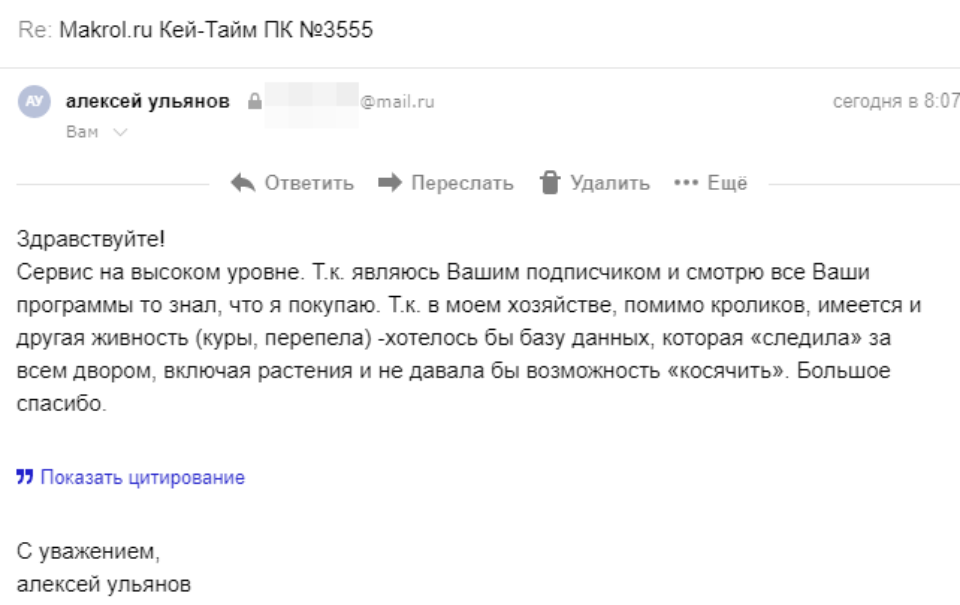
Task: Click sender name алексей ульянов in header
Action: (147, 101)
